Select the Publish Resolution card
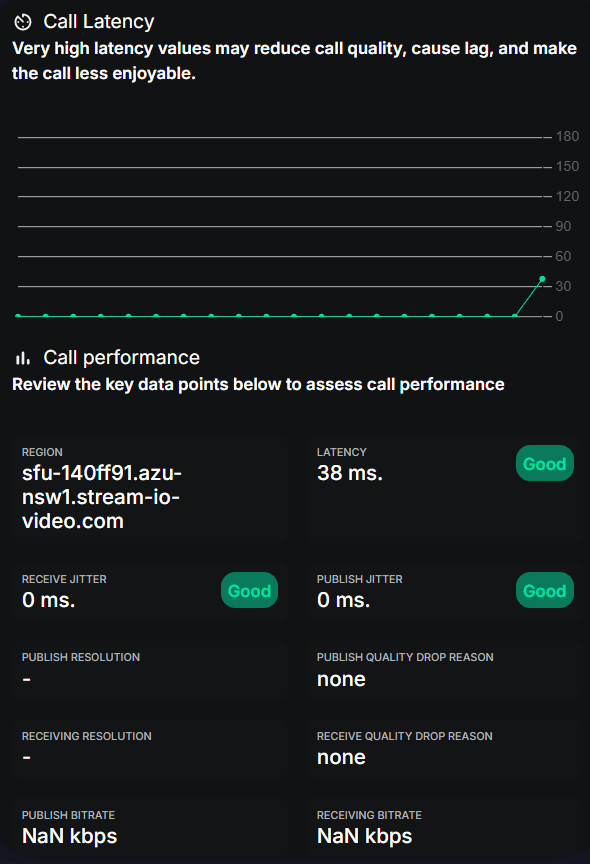Image resolution: width=590 pixels, height=864 pixels. click(149, 670)
